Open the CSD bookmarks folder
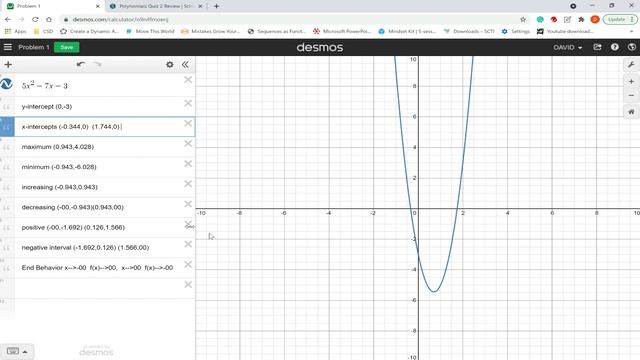 tap(43, 31)
